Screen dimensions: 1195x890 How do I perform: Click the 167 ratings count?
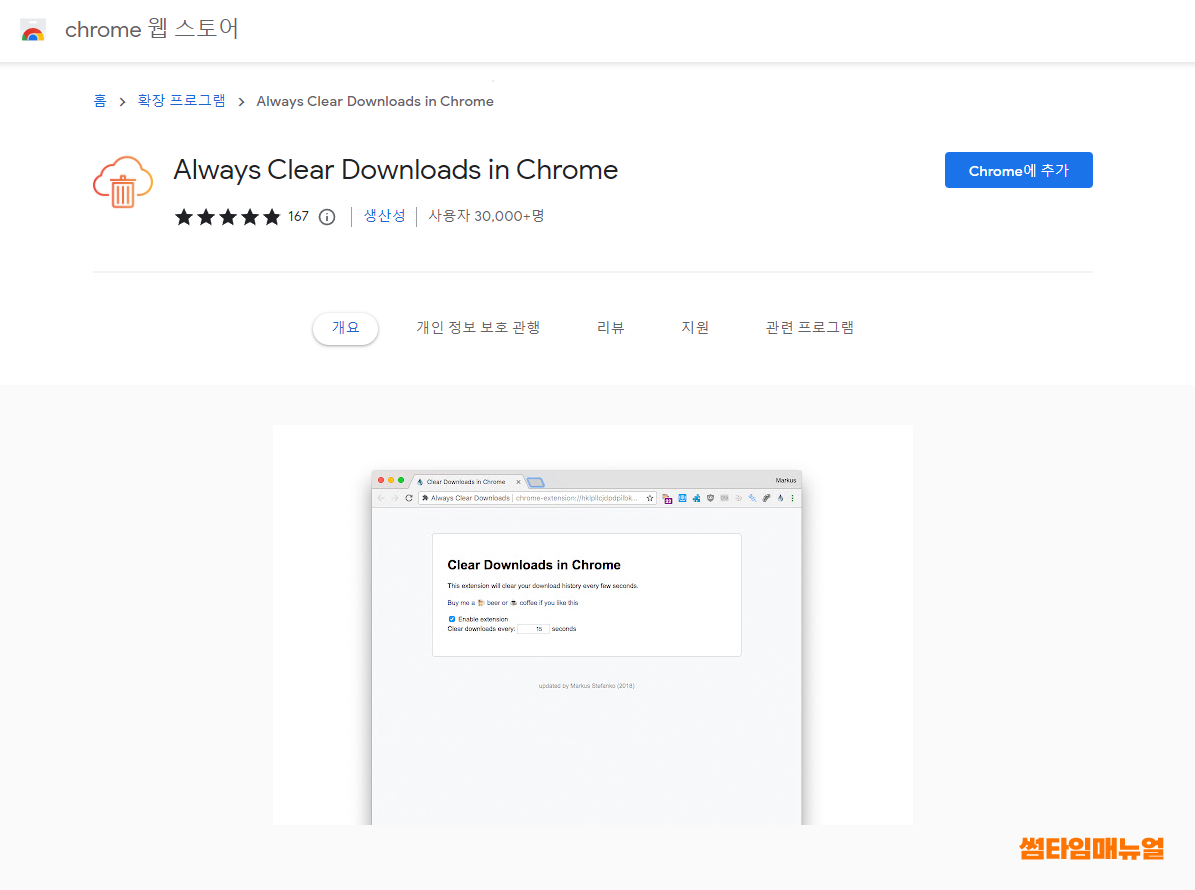(x=298, y=216)
